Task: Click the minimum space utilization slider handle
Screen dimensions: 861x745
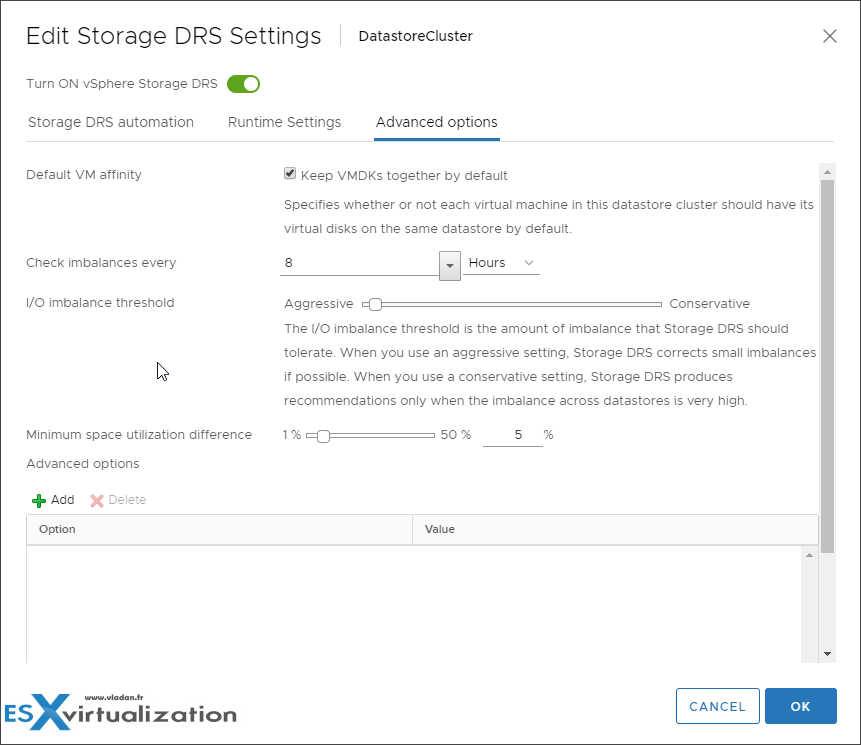Action: [322, 436]
